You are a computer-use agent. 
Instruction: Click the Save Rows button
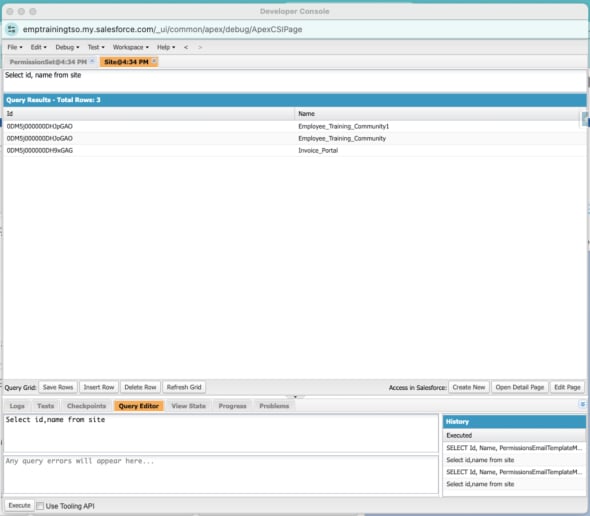(58, 387)
